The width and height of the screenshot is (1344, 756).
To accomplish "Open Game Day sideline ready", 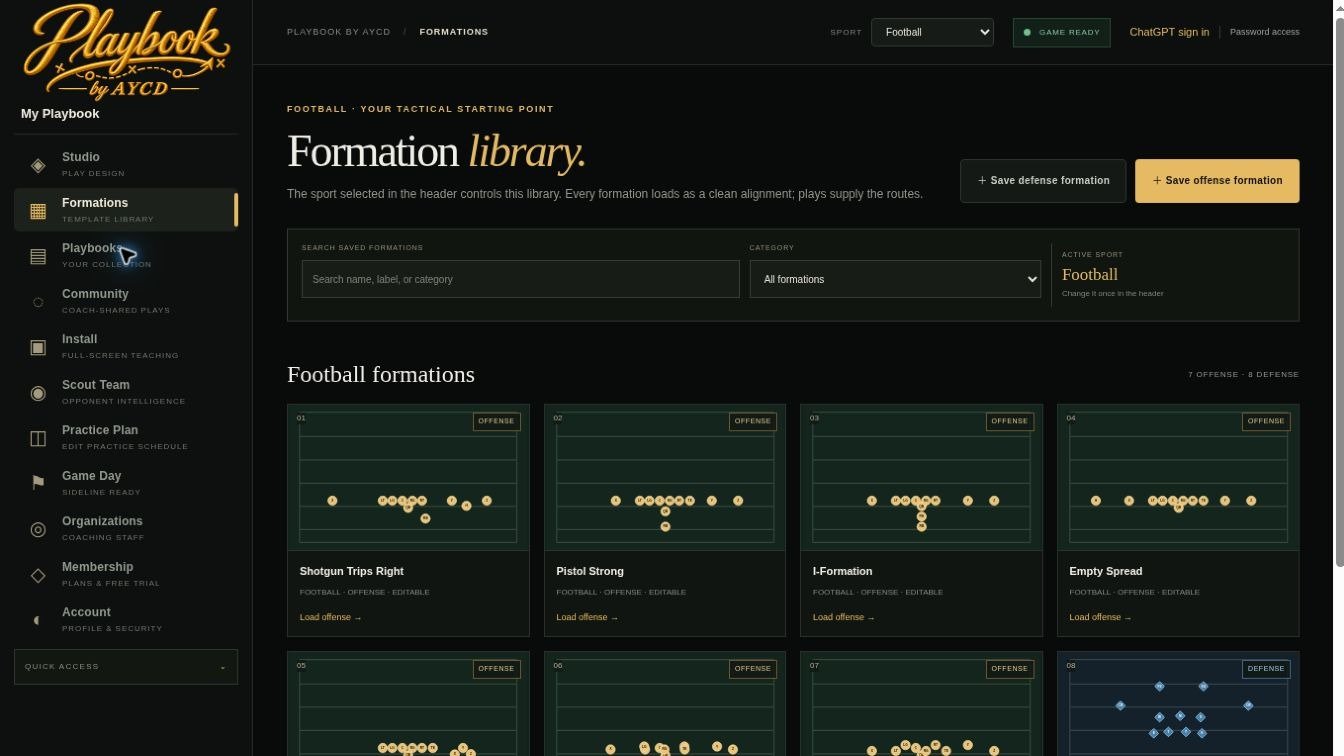I will pos(126,483).
